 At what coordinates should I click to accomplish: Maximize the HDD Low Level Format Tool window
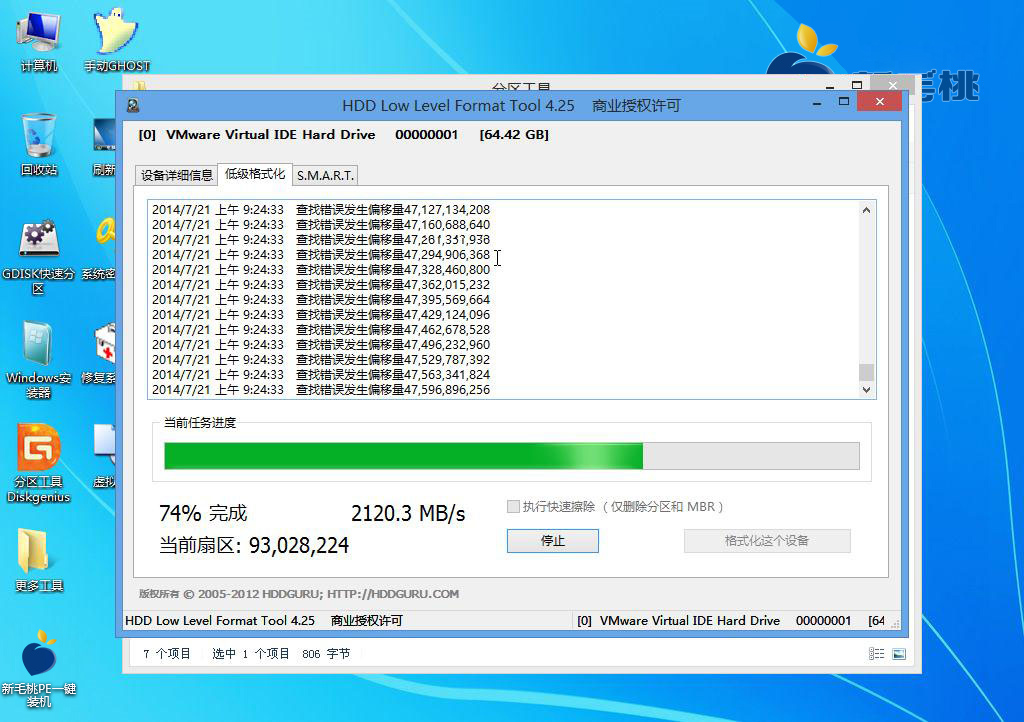(844, 102)
